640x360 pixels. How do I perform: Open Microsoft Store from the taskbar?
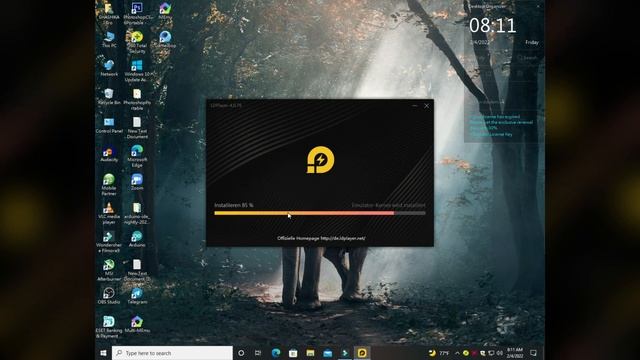[293, 353]
